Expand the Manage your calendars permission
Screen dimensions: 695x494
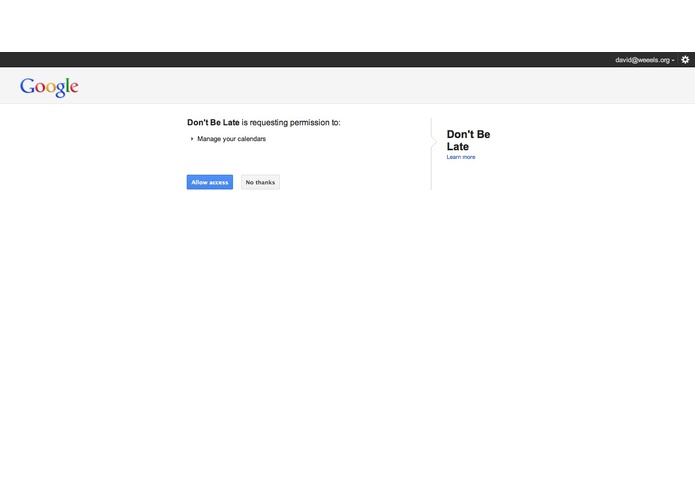(228, 139)
